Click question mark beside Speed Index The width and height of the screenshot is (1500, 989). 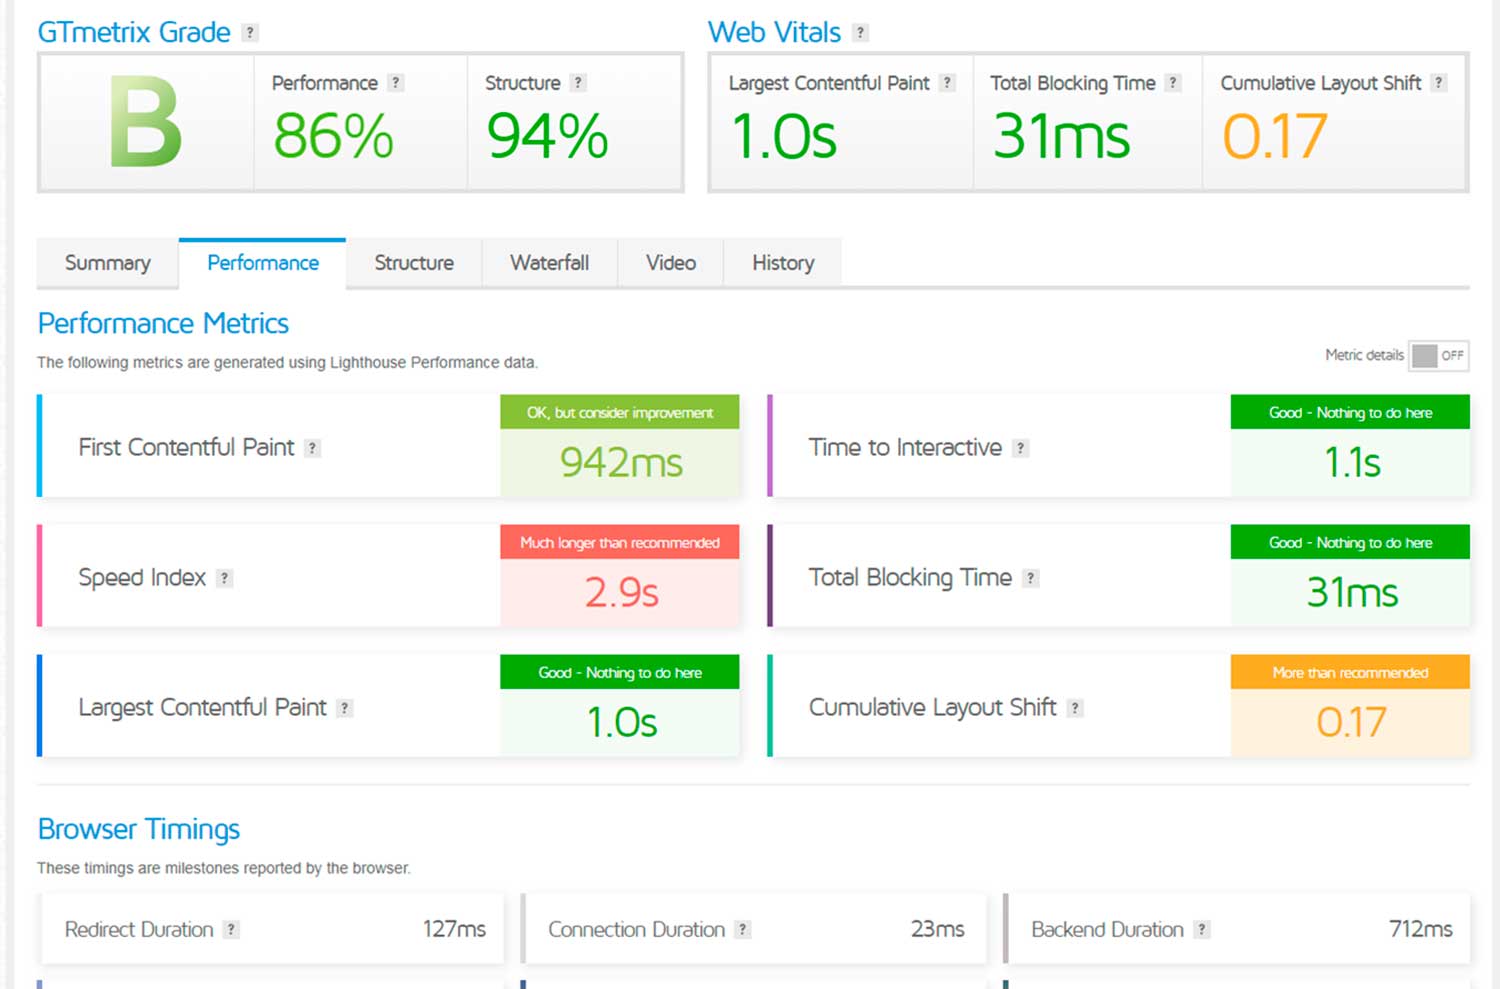tap(224, 578)
